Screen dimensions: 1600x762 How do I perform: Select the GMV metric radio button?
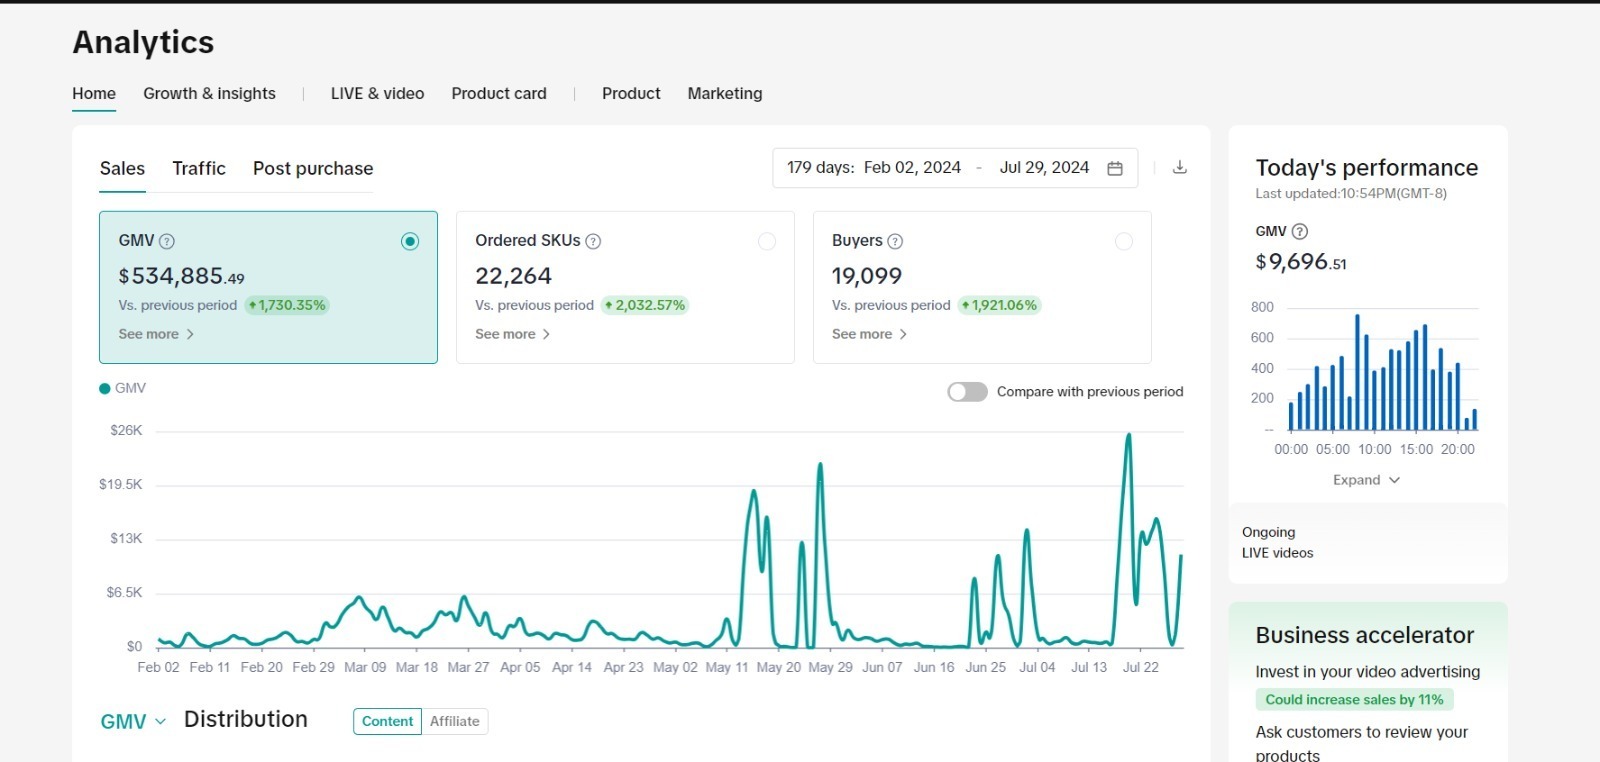click(x=410, y=242)
